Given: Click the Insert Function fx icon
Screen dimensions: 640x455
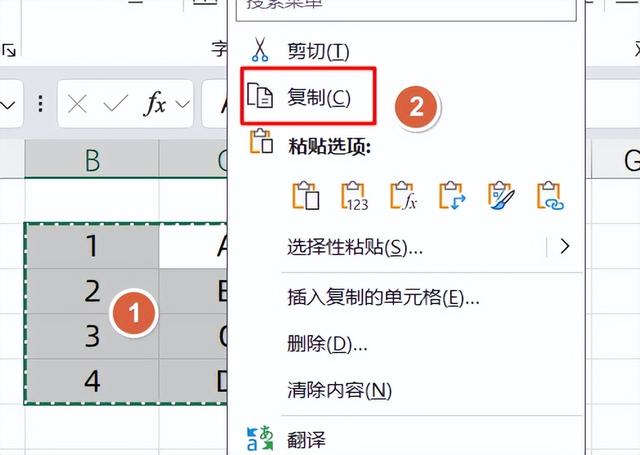Looking at the screenshot, I should pyautogui.click(x=154, y=104).
